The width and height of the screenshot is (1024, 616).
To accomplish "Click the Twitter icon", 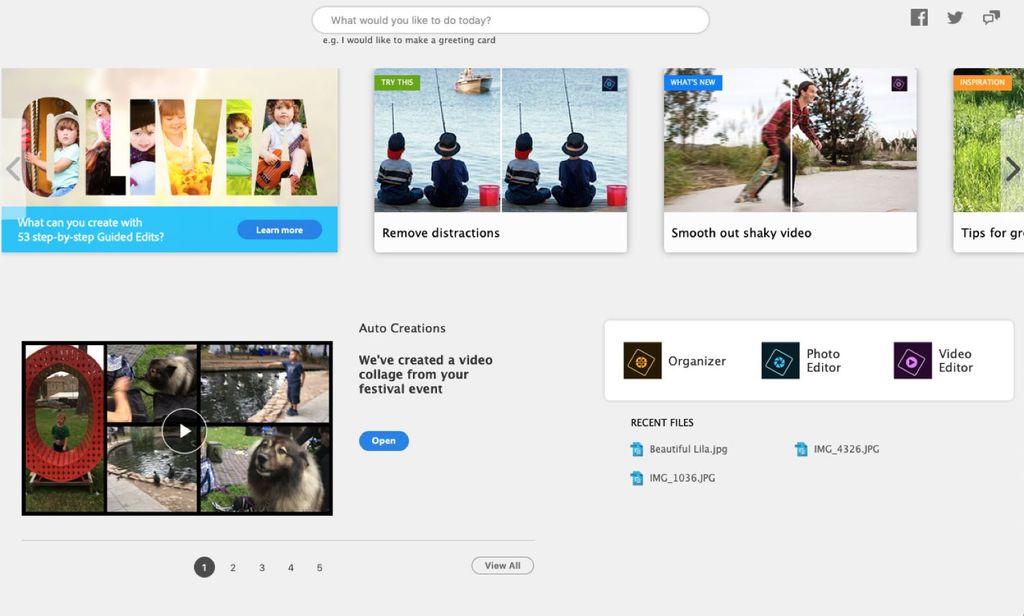I will [955, 17].
